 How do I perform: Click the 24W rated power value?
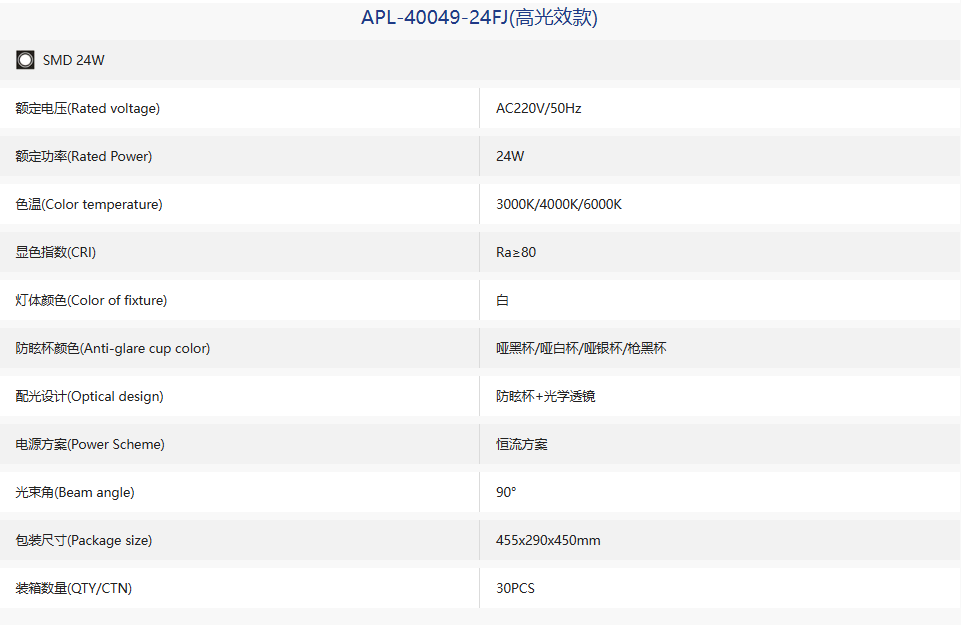(510, 156)
